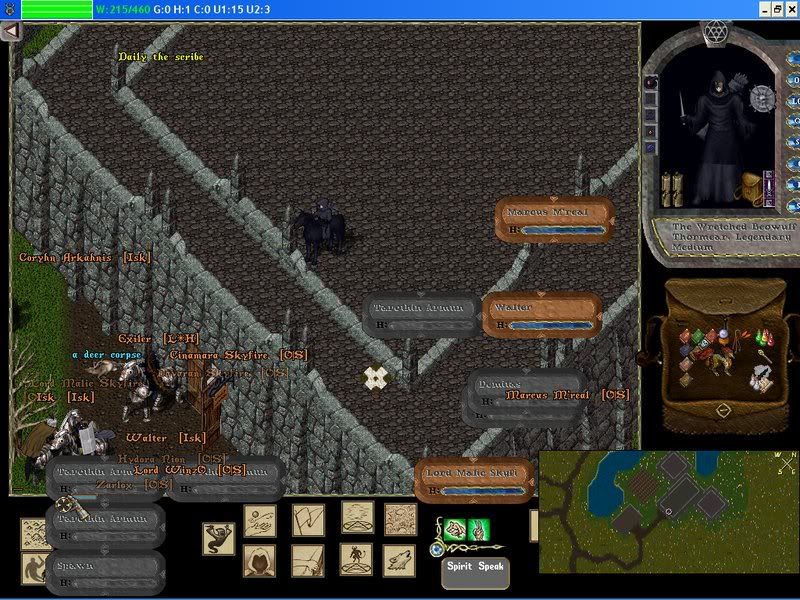Click the overhead minimap
The image size is (800, 600).
pos(669,512)
